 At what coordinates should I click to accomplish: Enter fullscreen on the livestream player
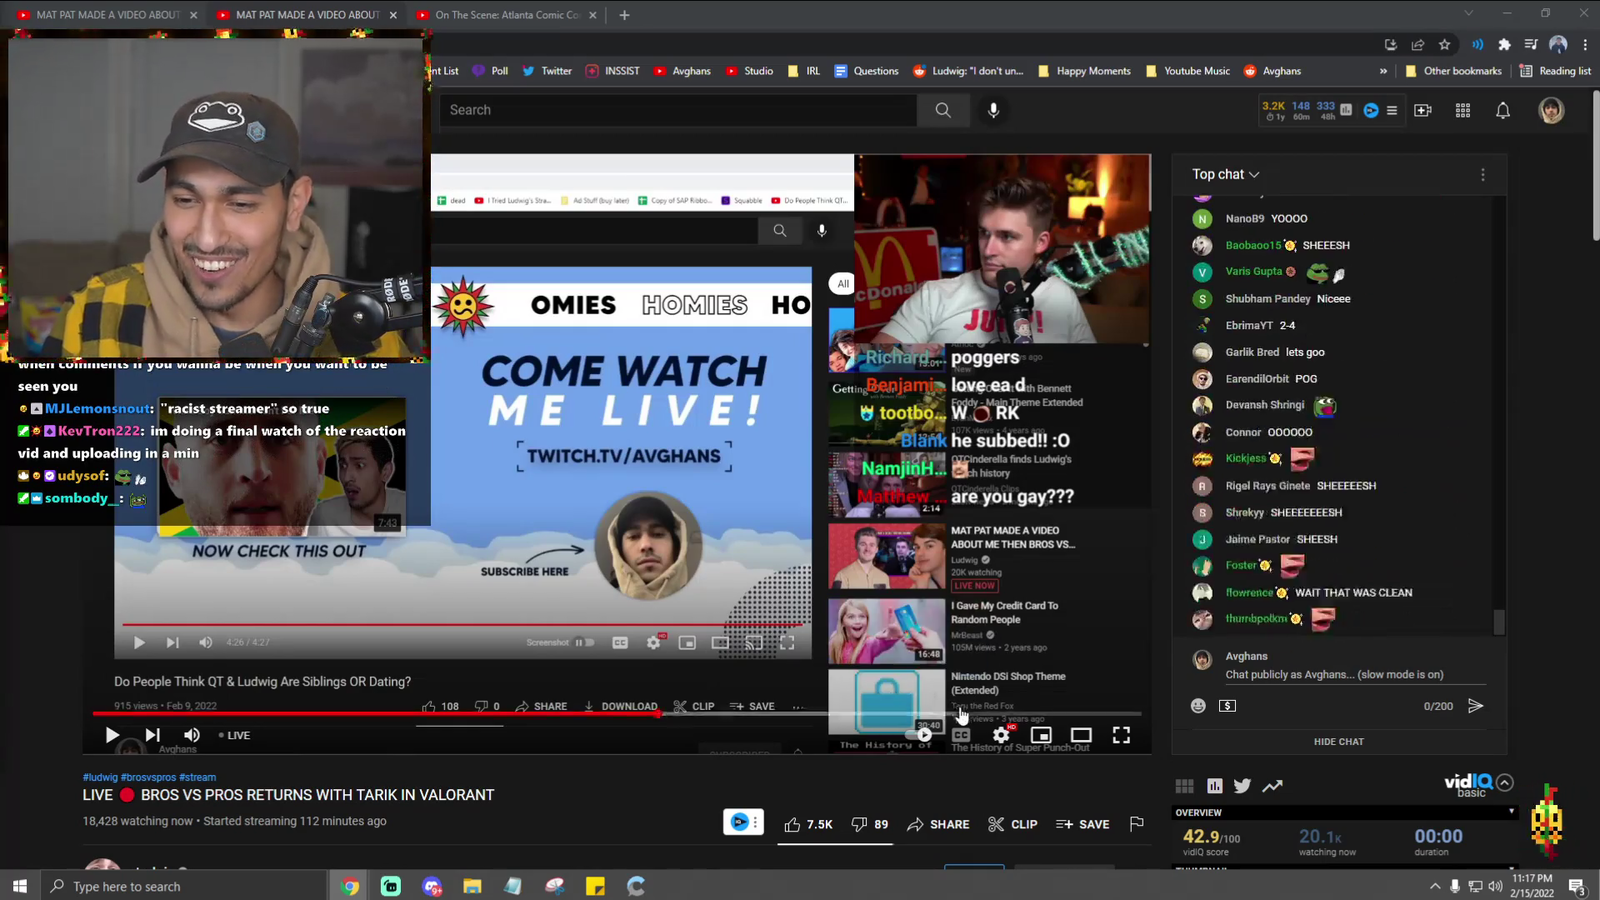1121,735
